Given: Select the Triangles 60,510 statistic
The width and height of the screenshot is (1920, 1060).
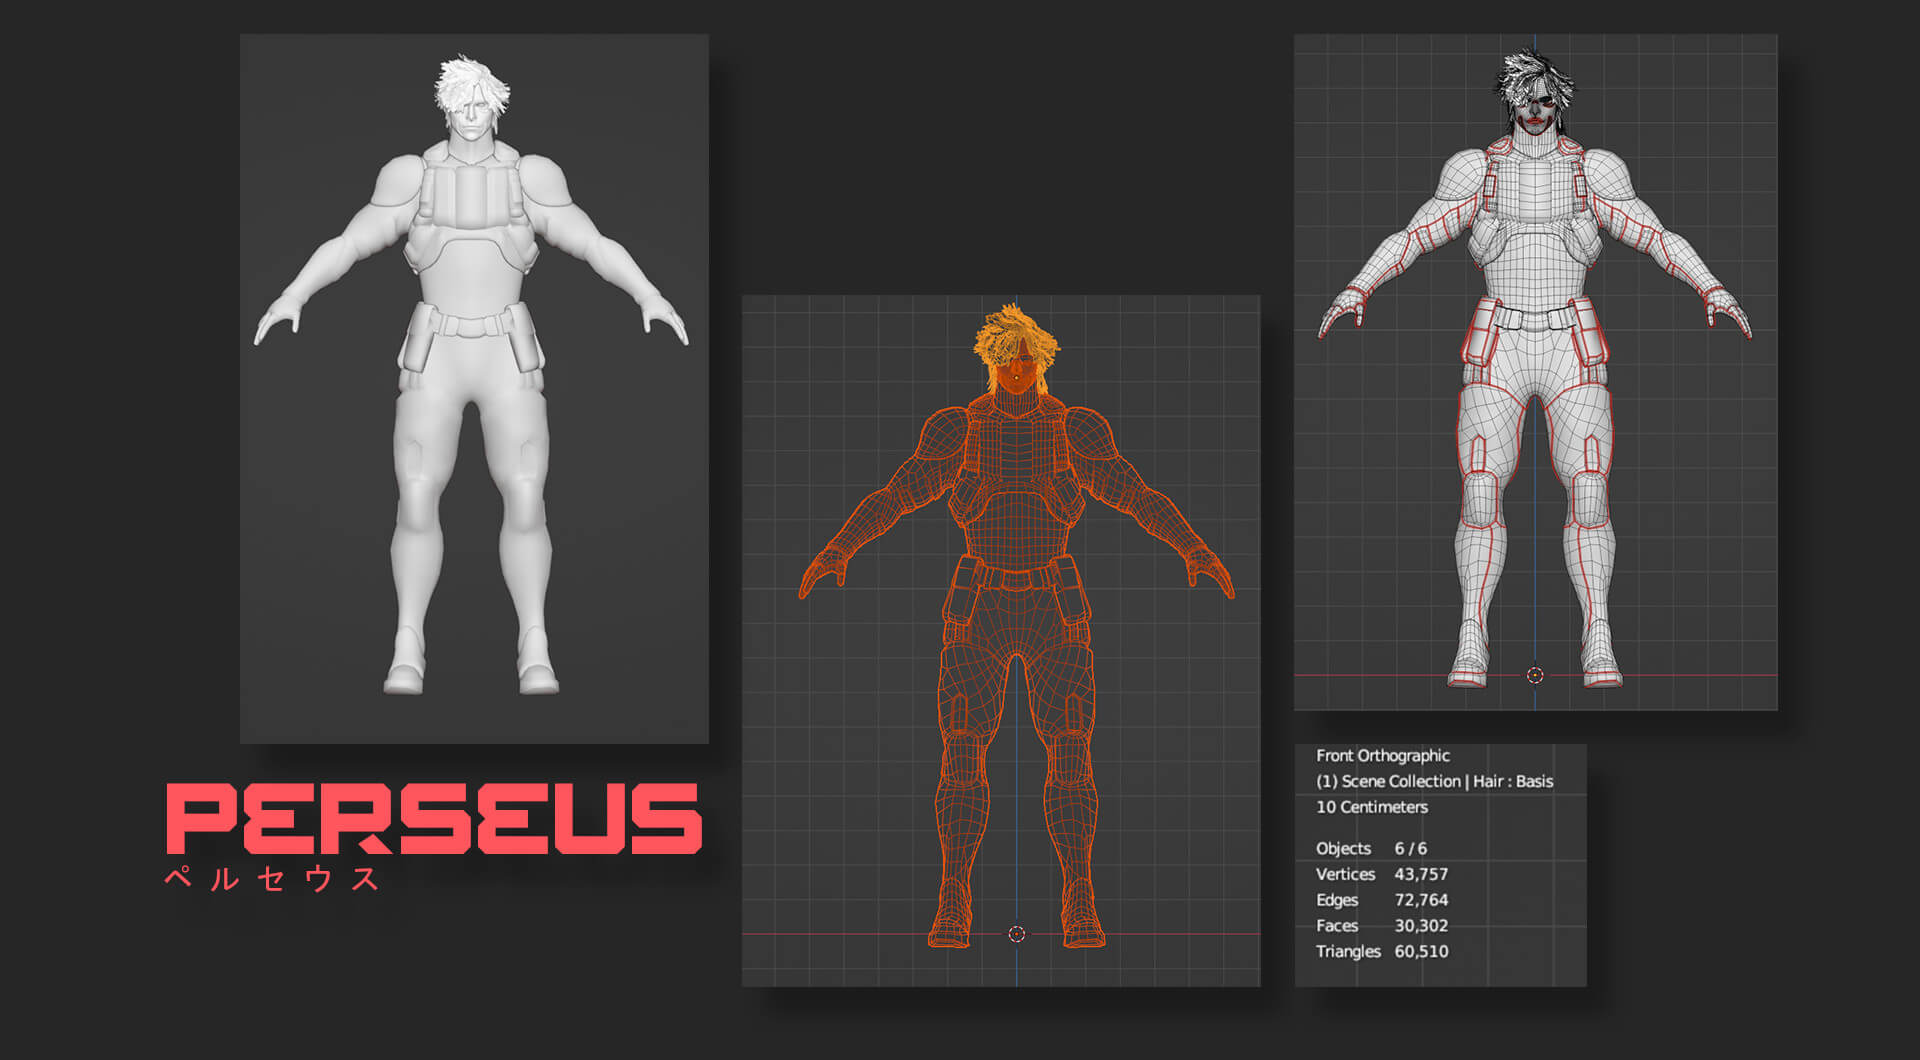Looking at the screenshot, I should [x=1381, y=952].
